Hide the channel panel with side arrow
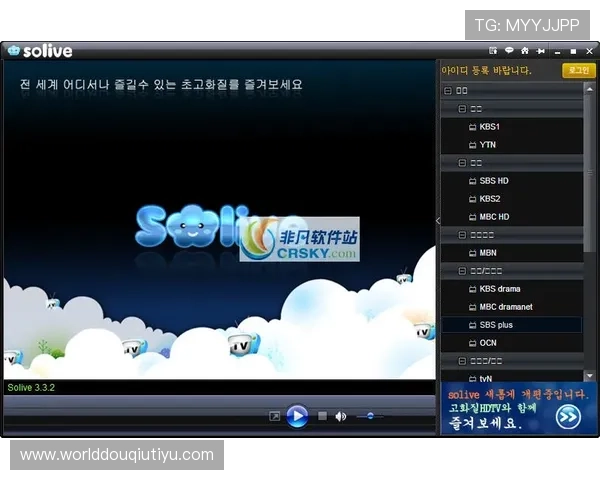Image resolution: width=600 pixels, height=480 pixels. [438, 220]
